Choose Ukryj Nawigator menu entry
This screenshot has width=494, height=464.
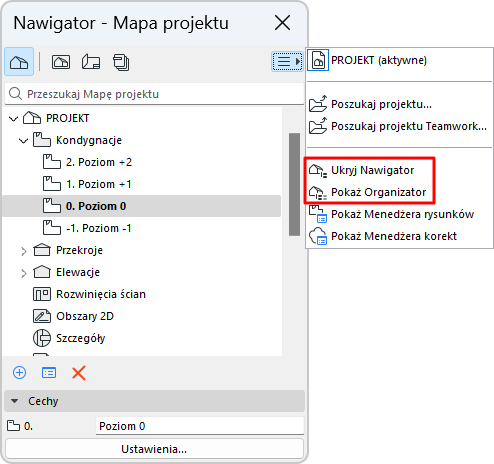click(399, 170)
